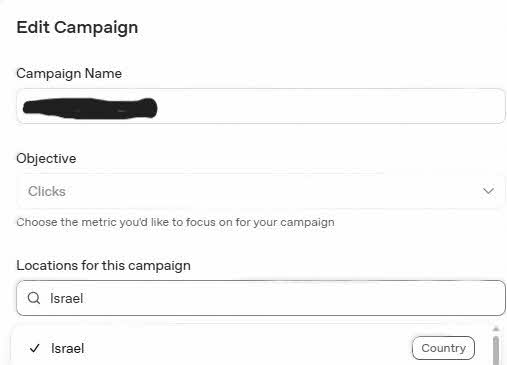Screen dimensions: 507x365
Task: Open the Objective dropdown showing Clicks
Action: (x=261, y=191)
